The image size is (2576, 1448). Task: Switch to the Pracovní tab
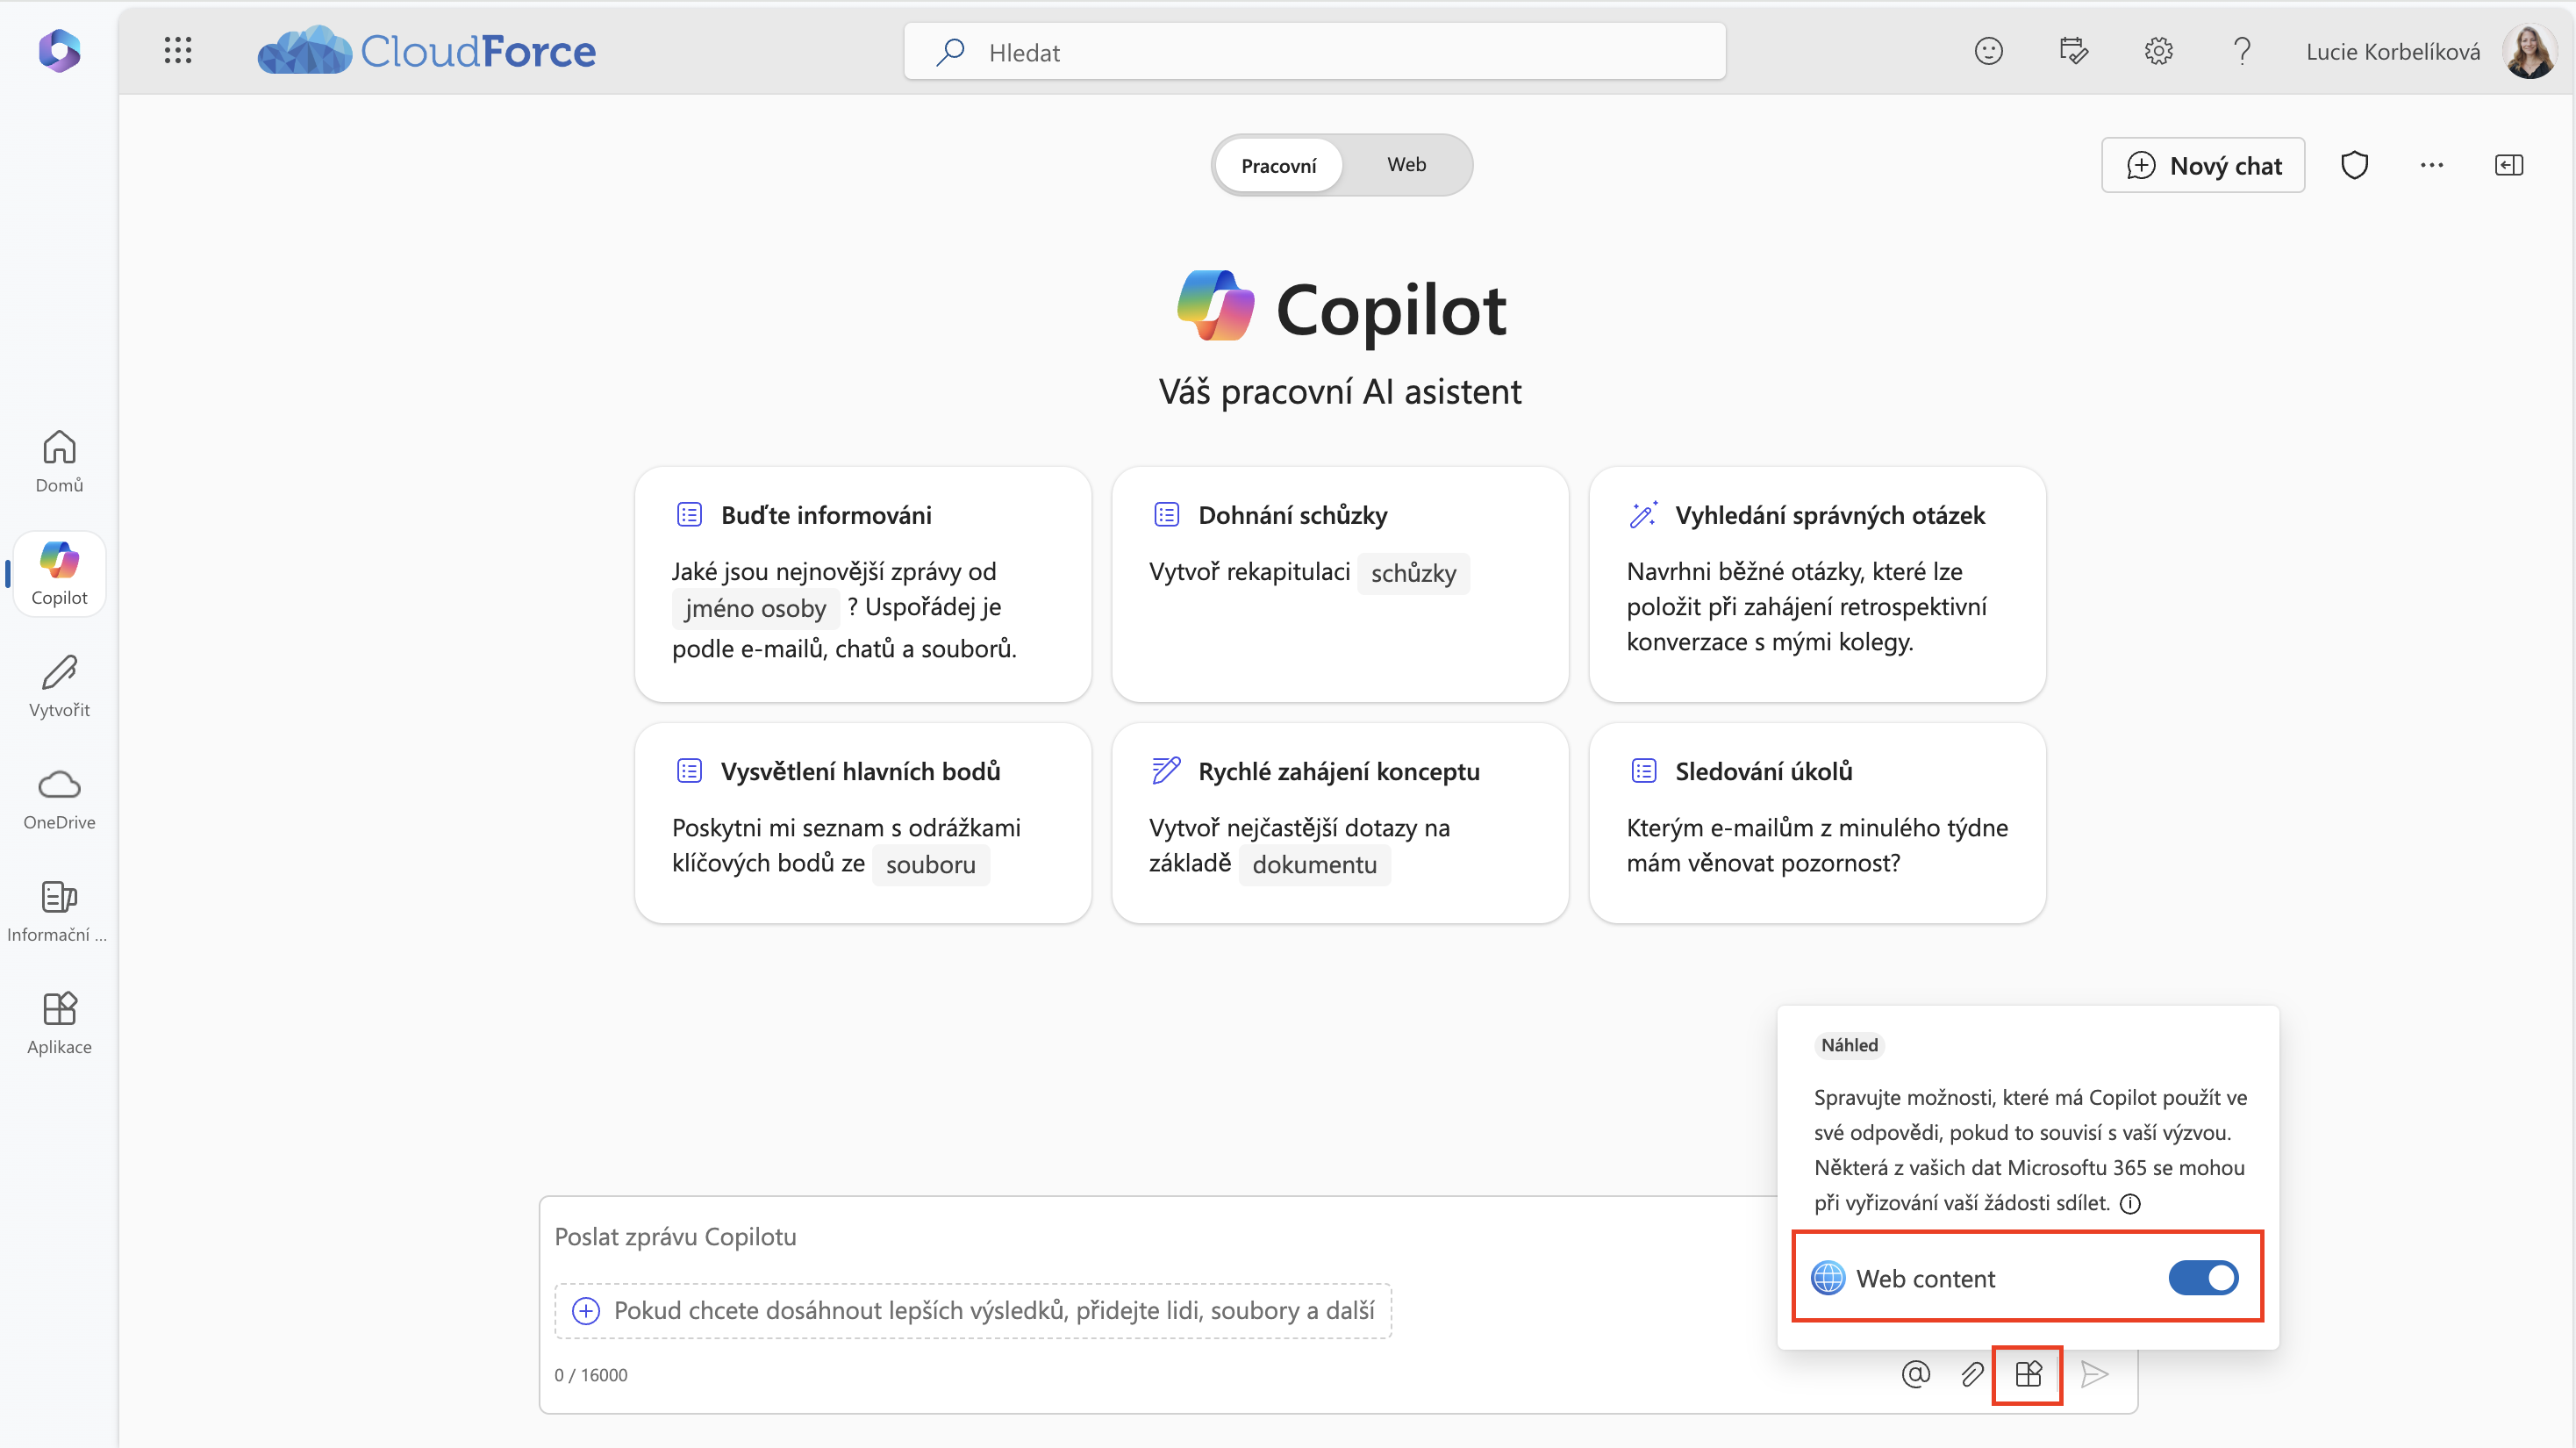(x=1278, y=165)
